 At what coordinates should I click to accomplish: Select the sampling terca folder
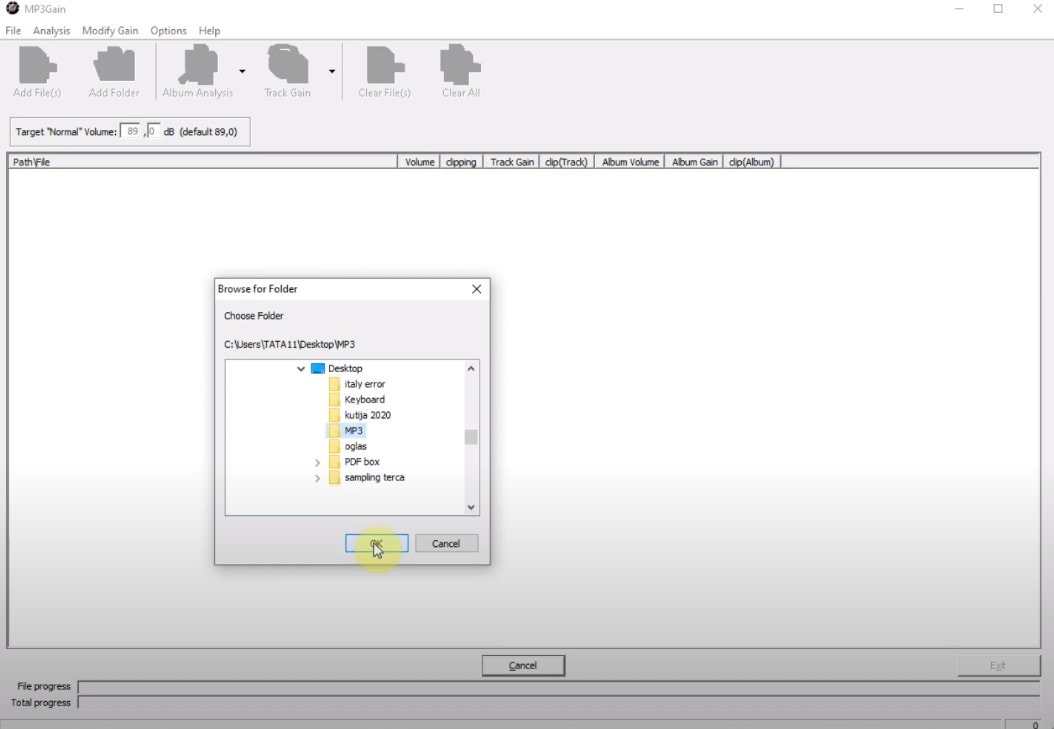374,478
